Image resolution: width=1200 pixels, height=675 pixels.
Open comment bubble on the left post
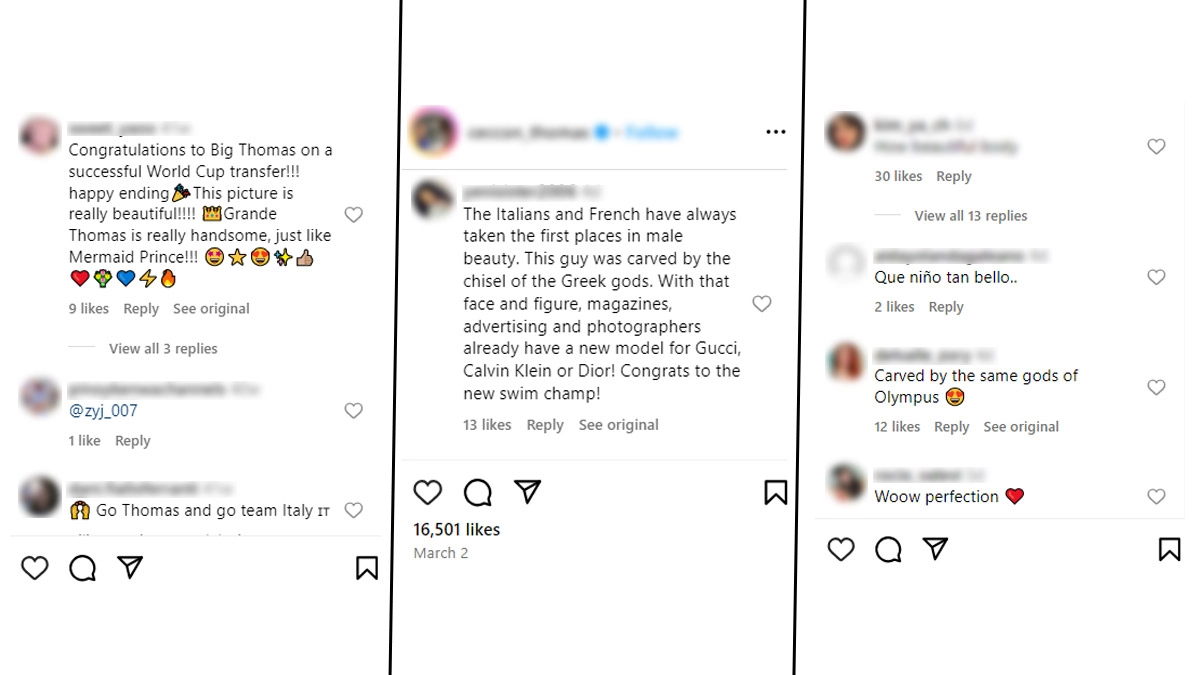(x=83, y=568)
